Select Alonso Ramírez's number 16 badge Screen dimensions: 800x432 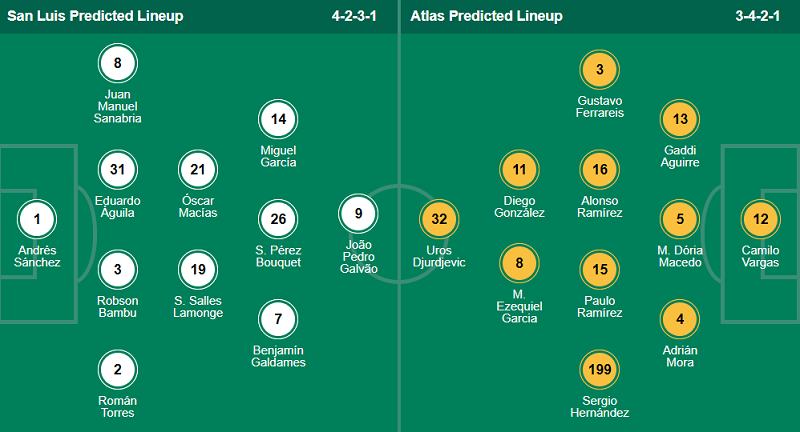[x=600, y=169]
